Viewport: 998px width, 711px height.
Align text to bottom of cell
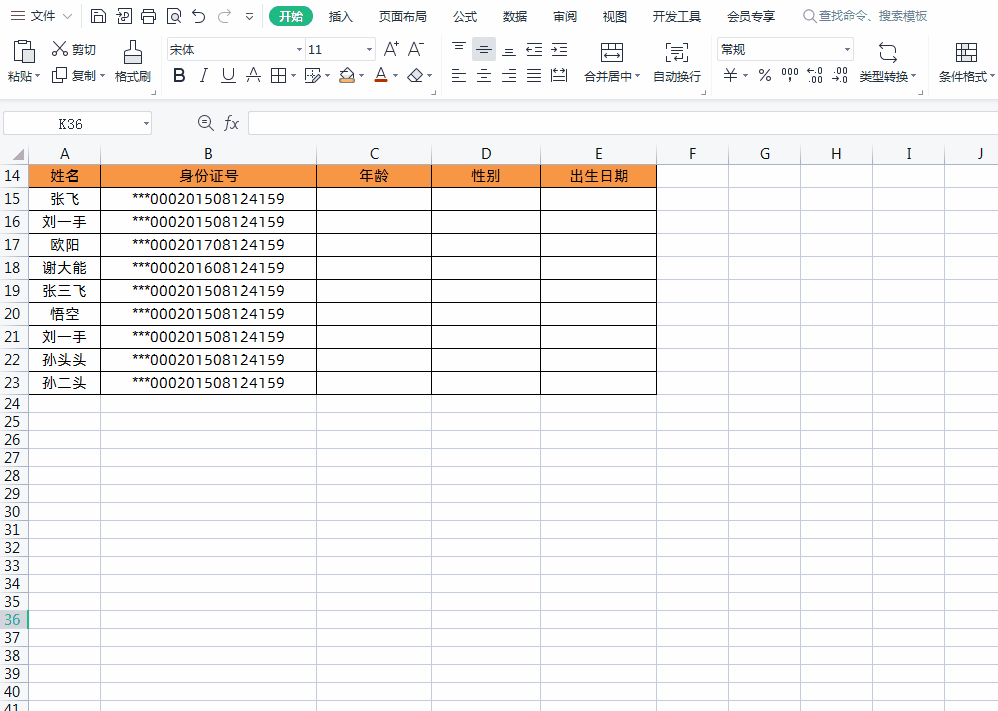[x=509, y=49]
